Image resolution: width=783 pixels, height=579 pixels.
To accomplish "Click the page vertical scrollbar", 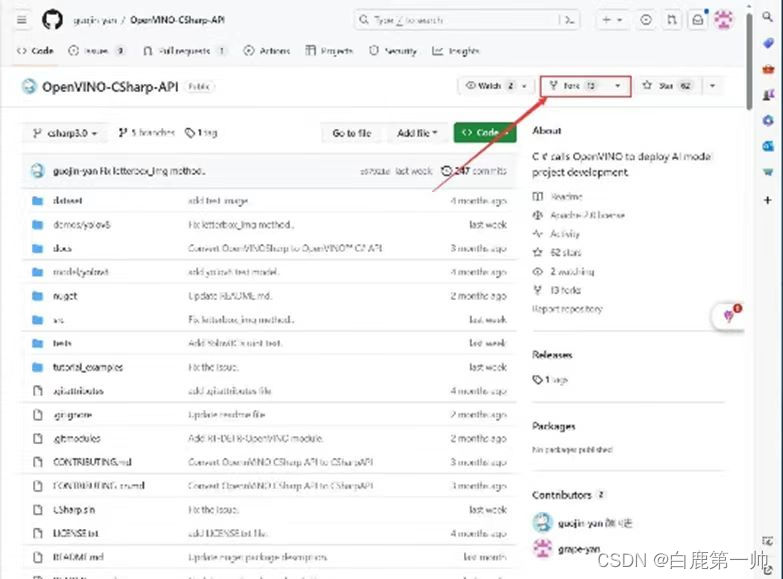I will pyautogui.click(x=749, y=60).
